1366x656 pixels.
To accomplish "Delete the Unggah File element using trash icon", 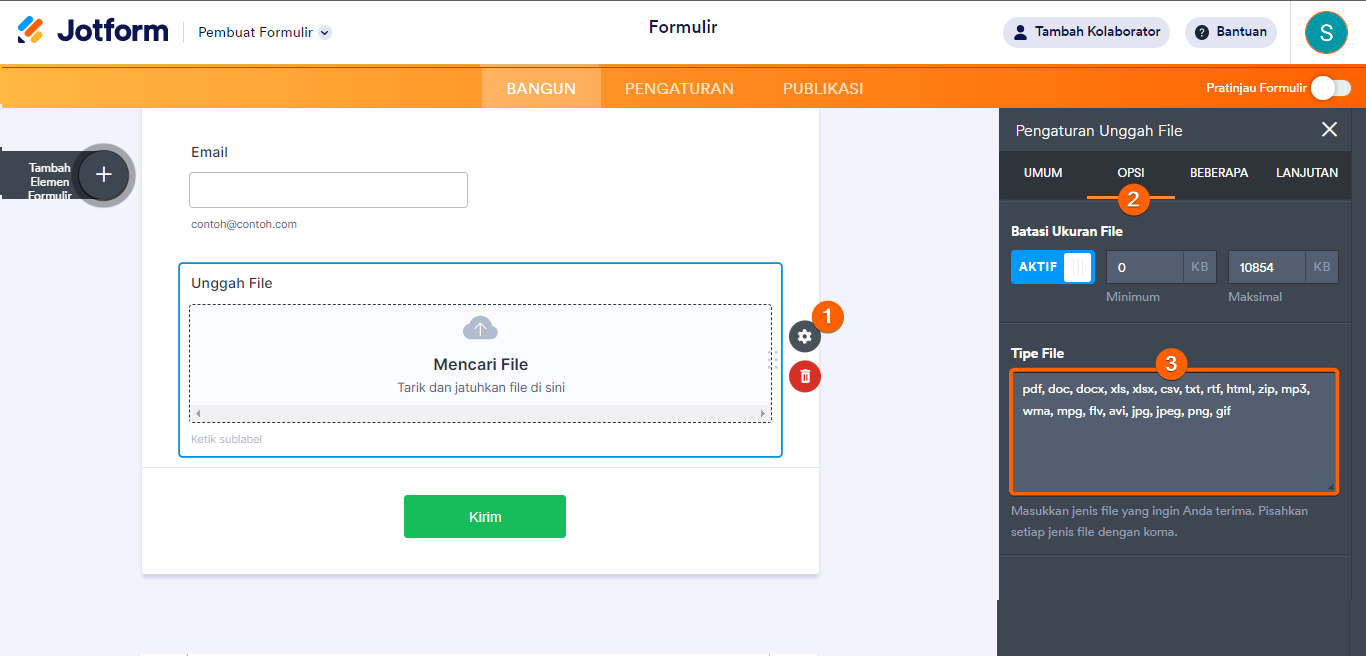I will coord(804,377).
